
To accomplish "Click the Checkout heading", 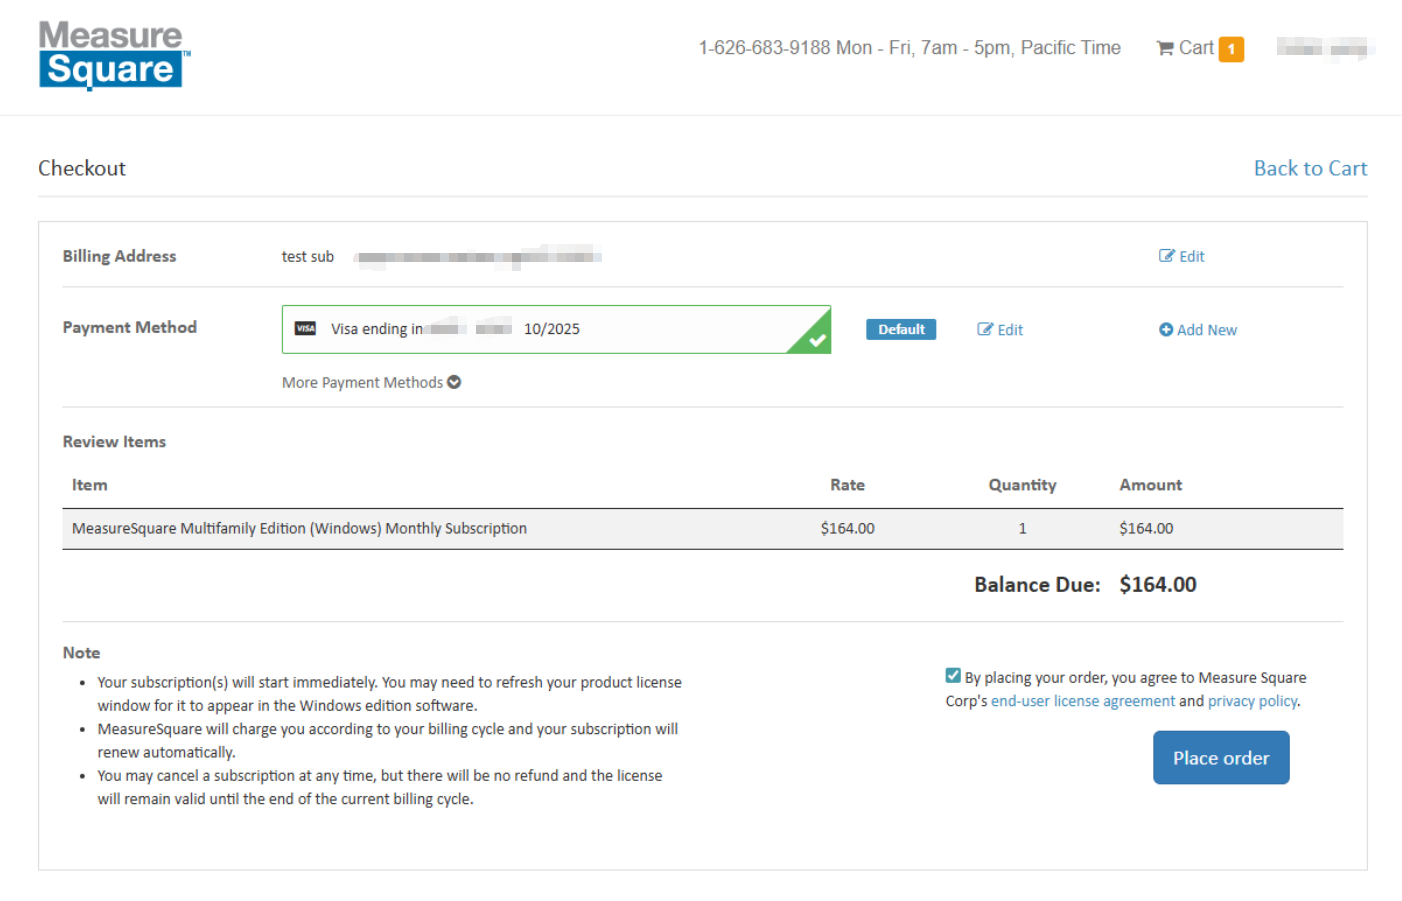I will coord(82,168).
